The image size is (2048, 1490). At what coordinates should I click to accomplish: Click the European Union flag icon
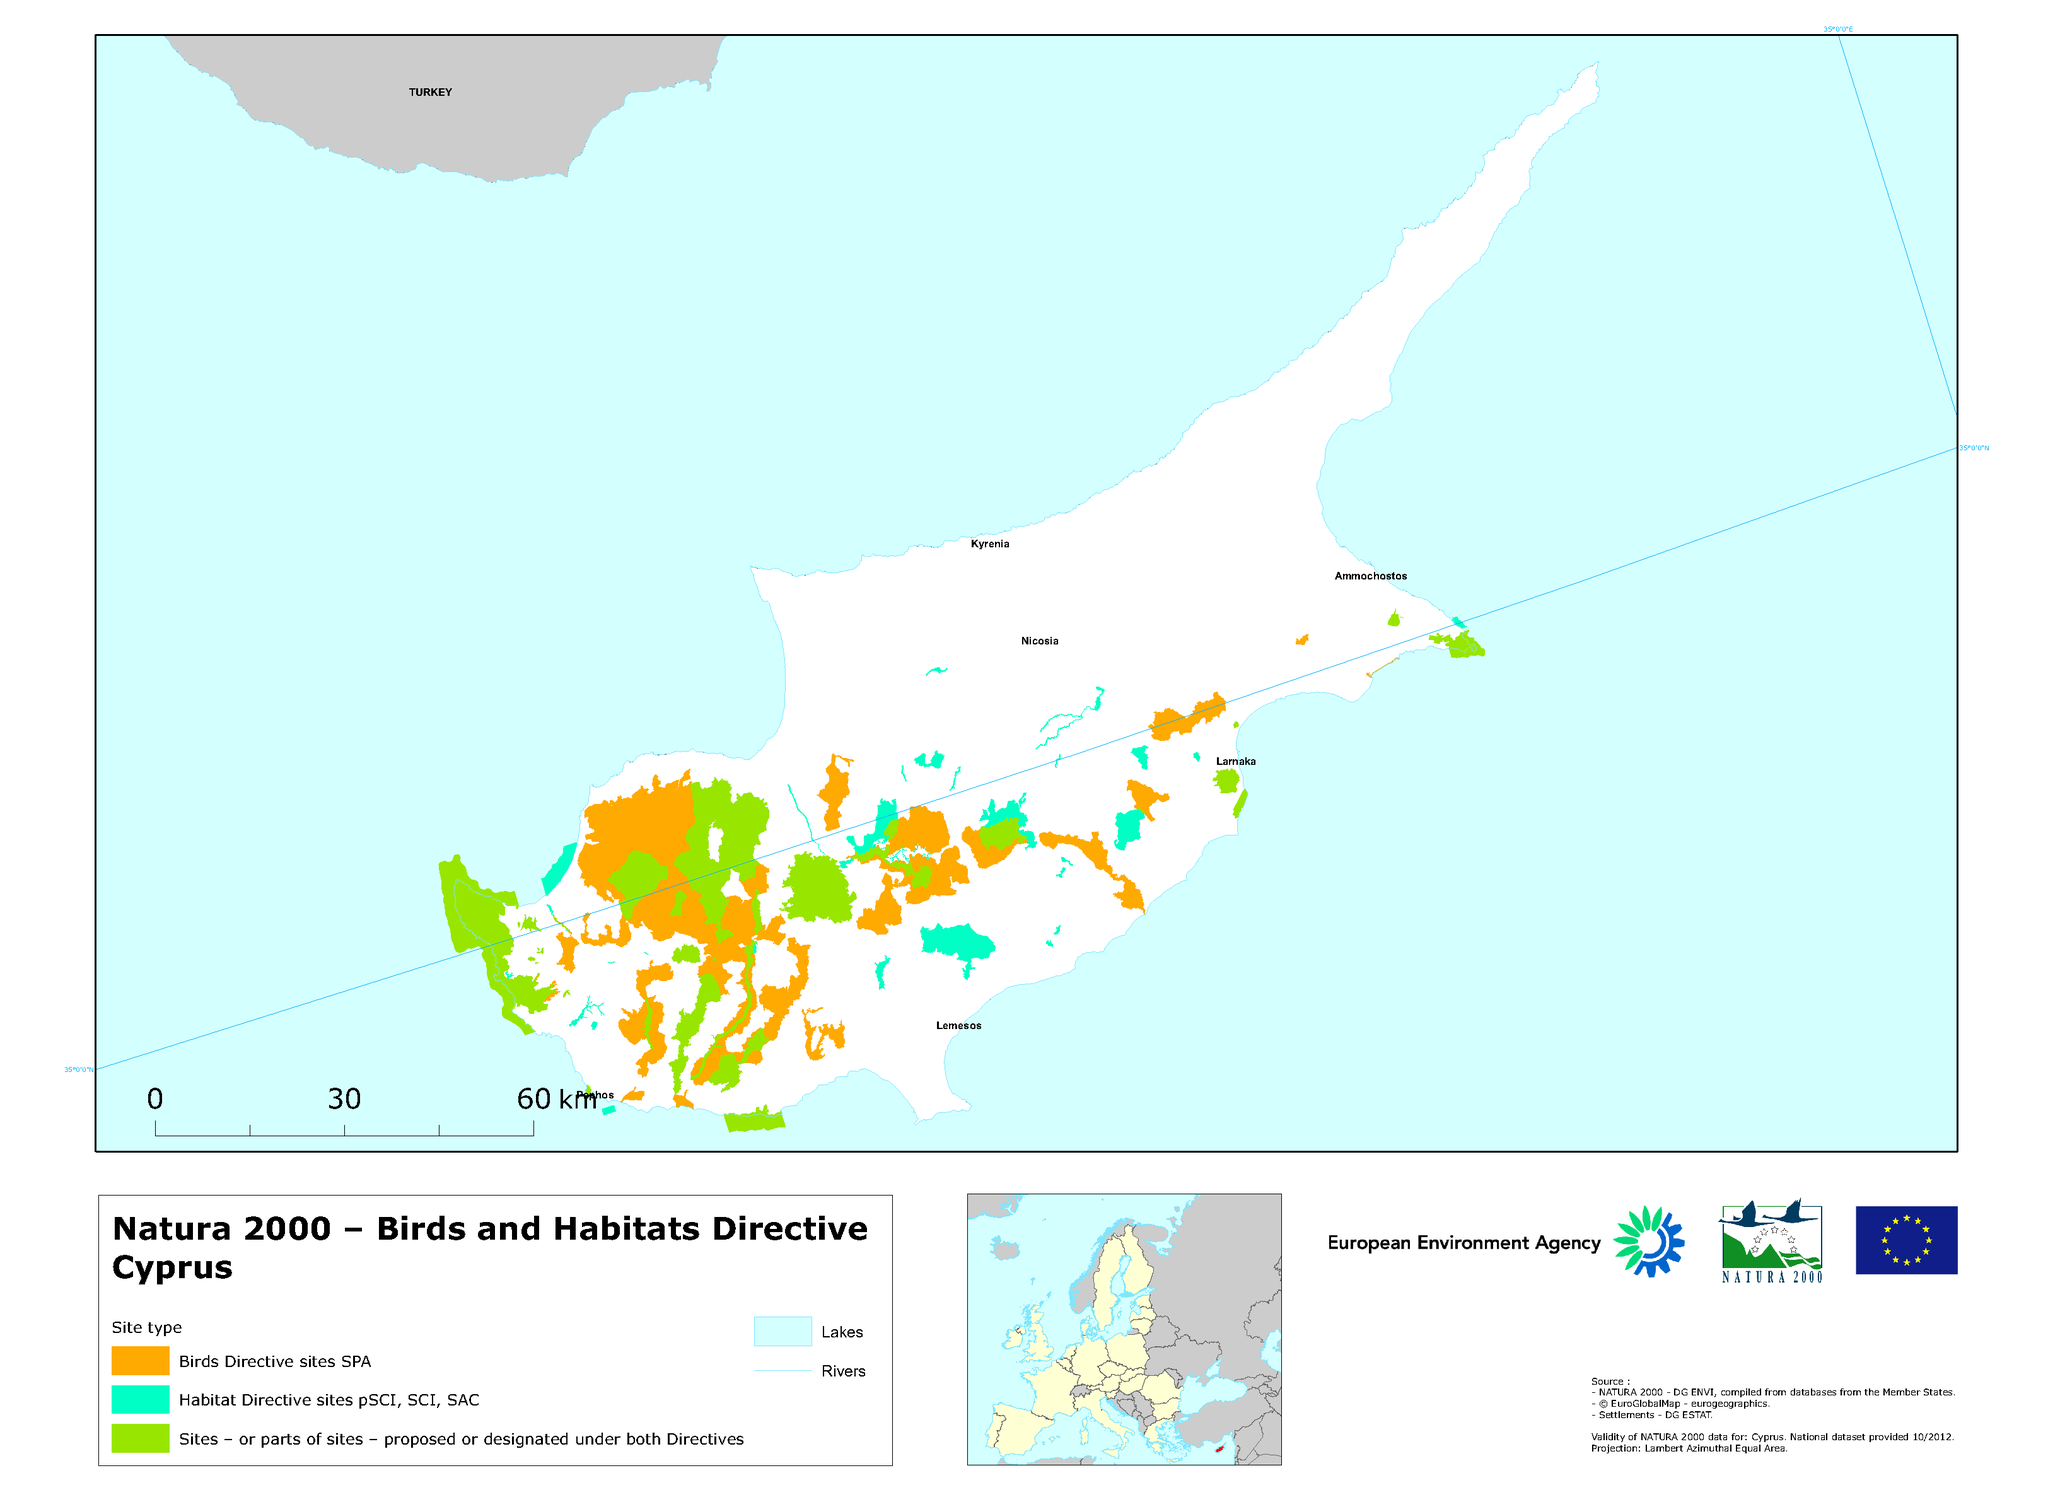(x=1906, y=1240)
